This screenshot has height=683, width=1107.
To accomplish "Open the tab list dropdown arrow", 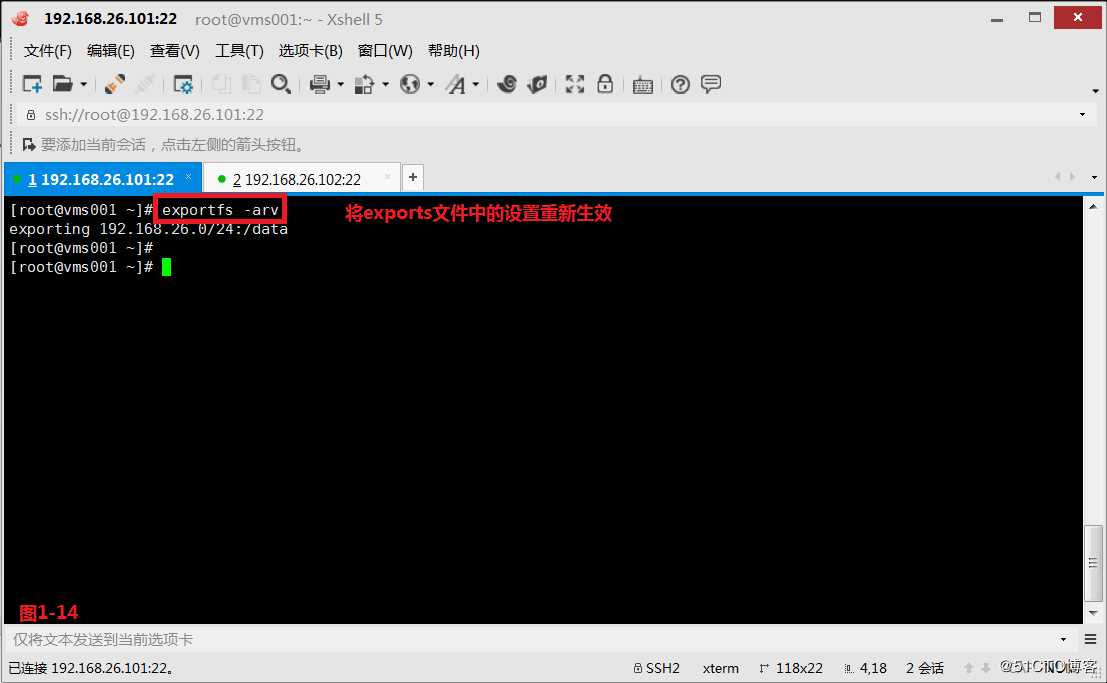I will pyautogui.click(x=1094, y=177).
